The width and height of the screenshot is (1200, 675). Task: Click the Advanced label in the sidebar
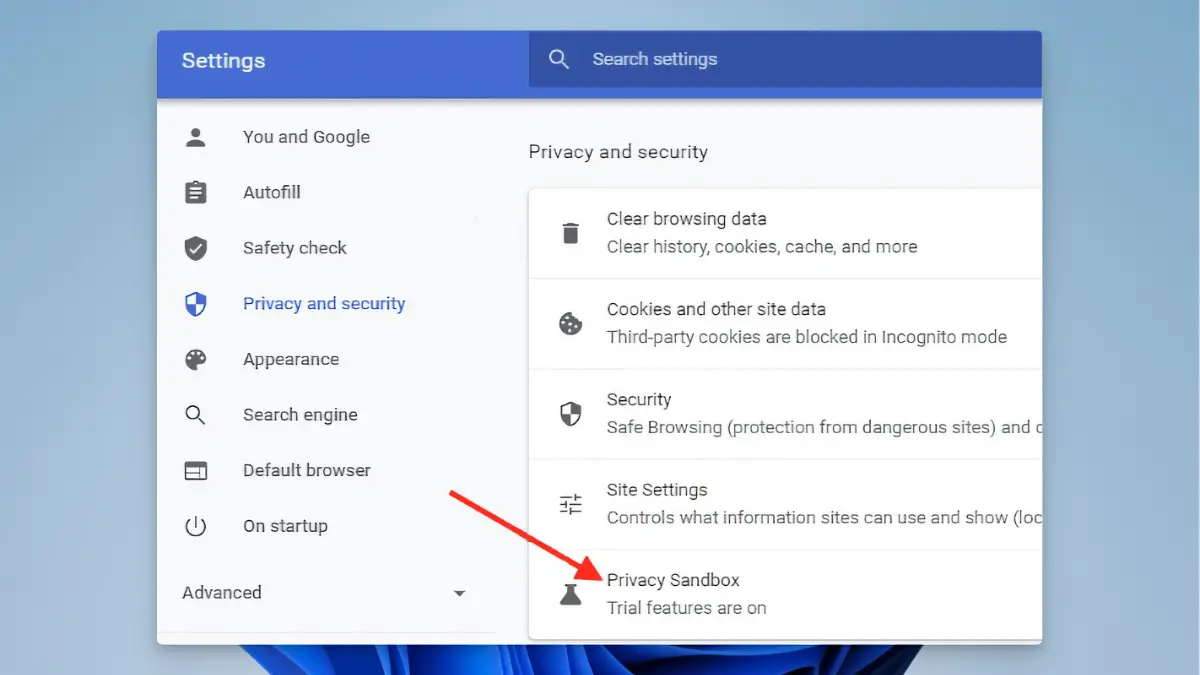(222, 593)
